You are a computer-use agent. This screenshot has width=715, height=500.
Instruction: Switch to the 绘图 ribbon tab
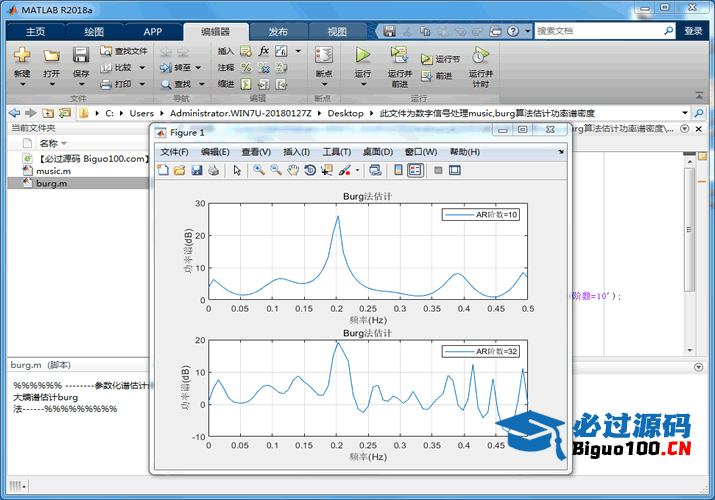[94, 31]
